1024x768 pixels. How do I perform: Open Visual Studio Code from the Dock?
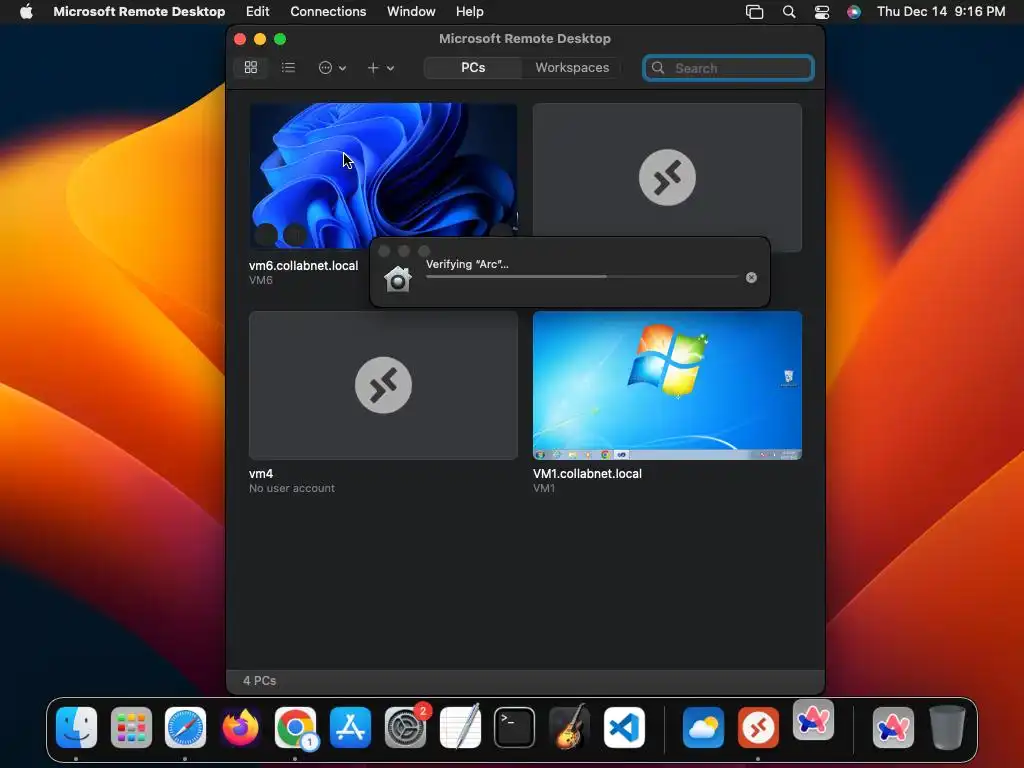(624, 727)
